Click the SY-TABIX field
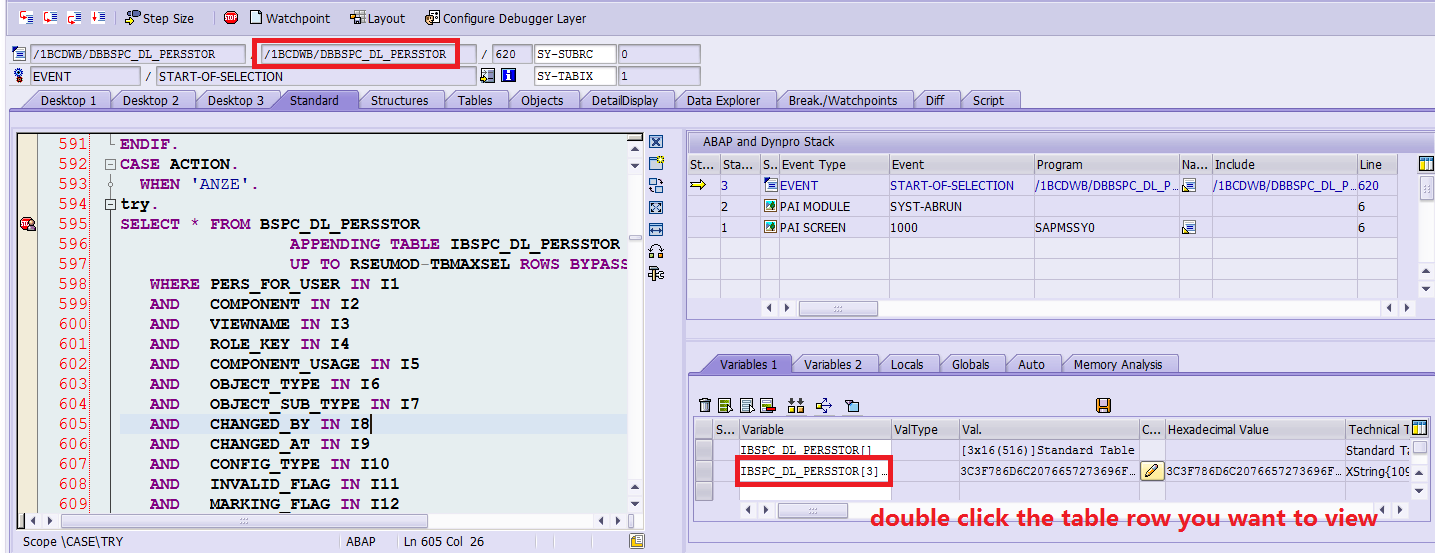Screen dimensions: 1435x553 click(576, 76)
